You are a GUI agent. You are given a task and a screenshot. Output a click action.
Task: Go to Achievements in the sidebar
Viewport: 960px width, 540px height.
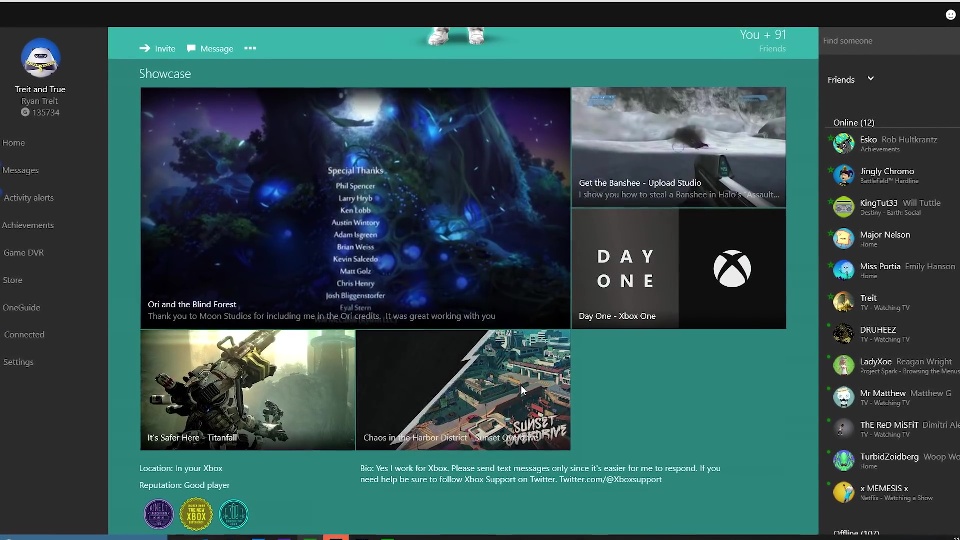[28, 225]
